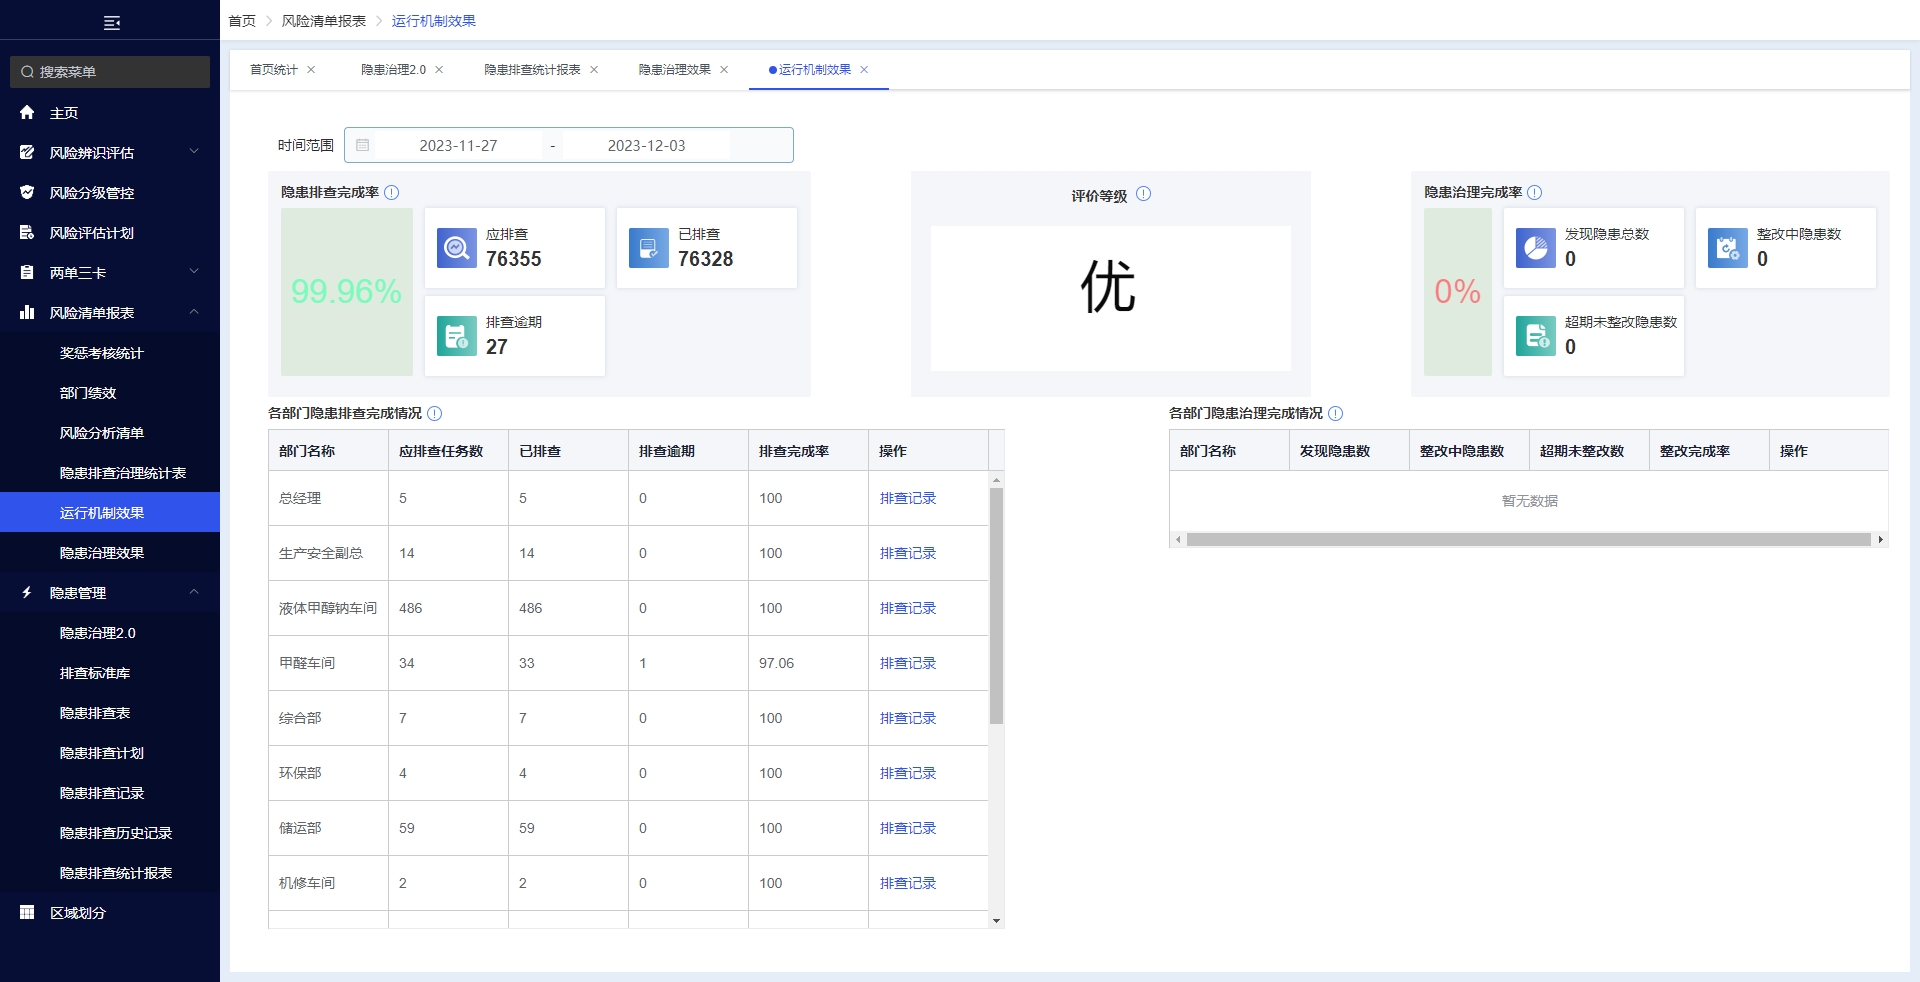This screenshot has height=982, width=1920.
Task: Click the home icon beside 主页
Action: tap(27, 112)
